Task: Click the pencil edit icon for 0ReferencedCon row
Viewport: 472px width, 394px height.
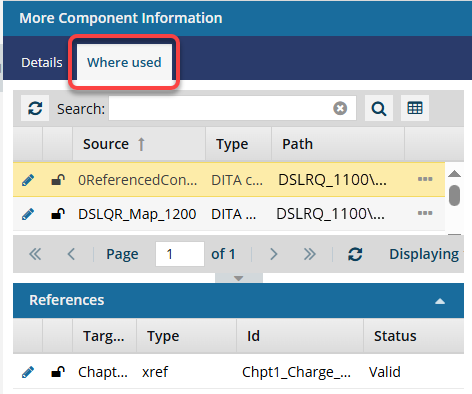Action: click(28, 180)
